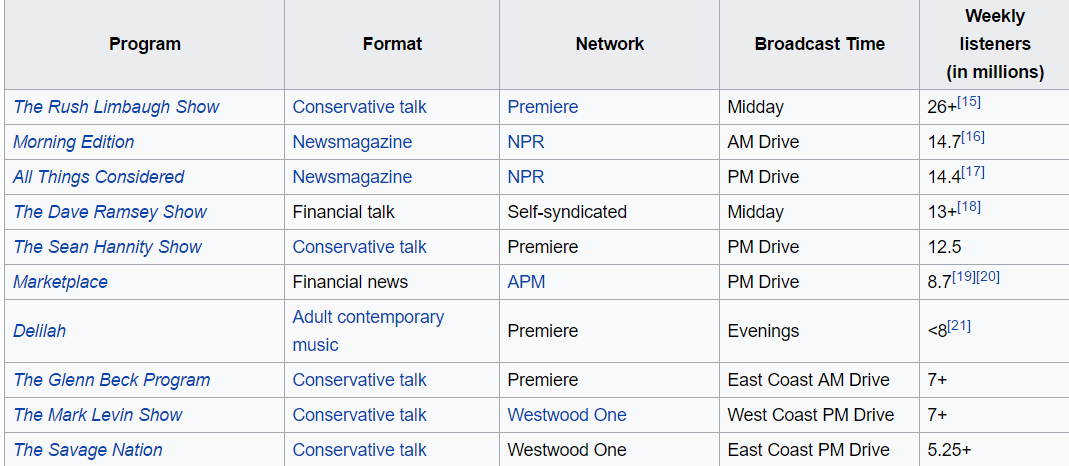Open The Dave Ramsey Show link
Screen dimensions: 1069x466
point(110,212)
